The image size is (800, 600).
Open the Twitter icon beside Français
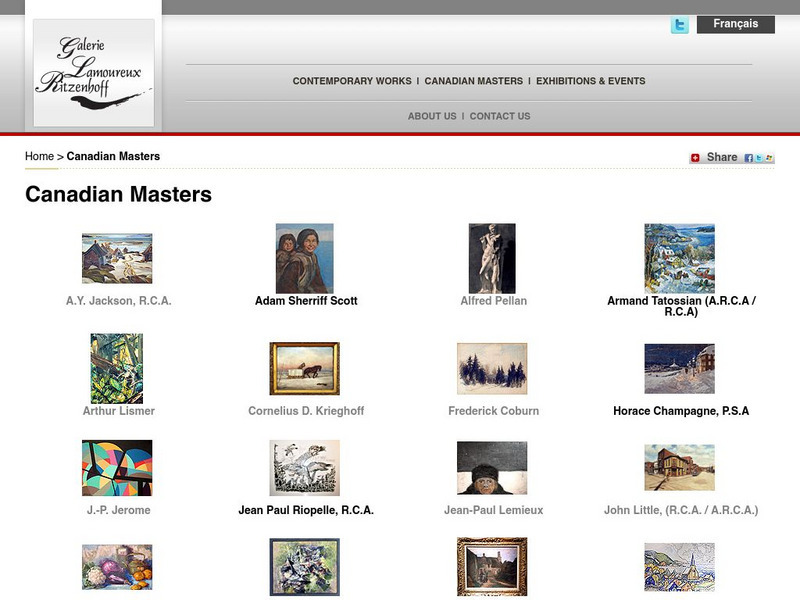(x=680, y=24)
